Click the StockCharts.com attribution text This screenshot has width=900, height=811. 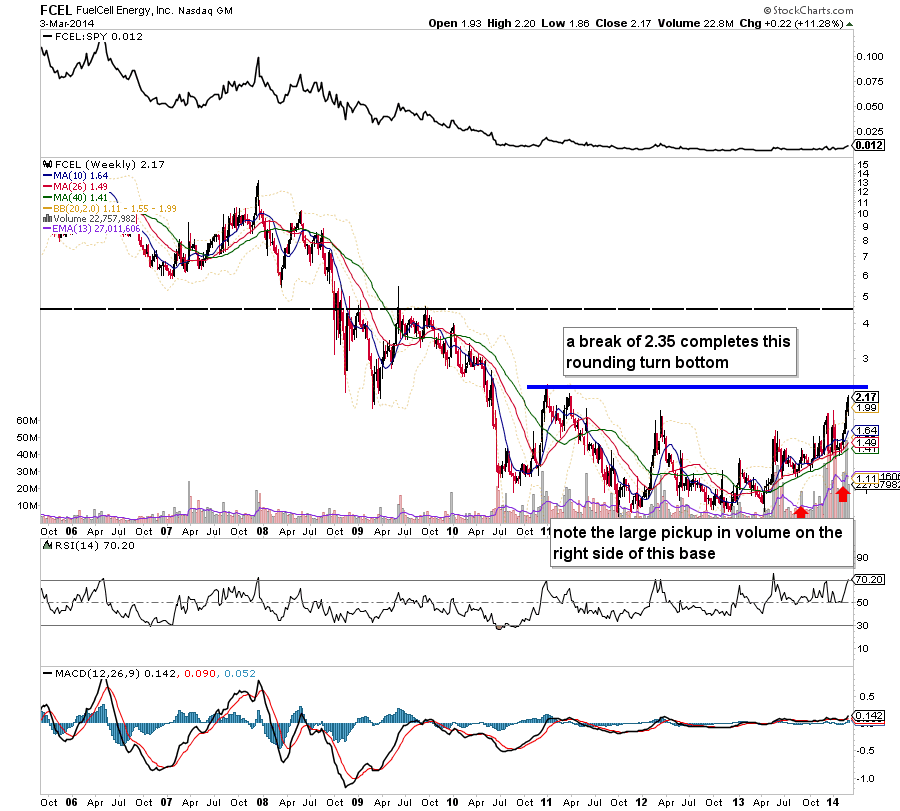(813, 10)
